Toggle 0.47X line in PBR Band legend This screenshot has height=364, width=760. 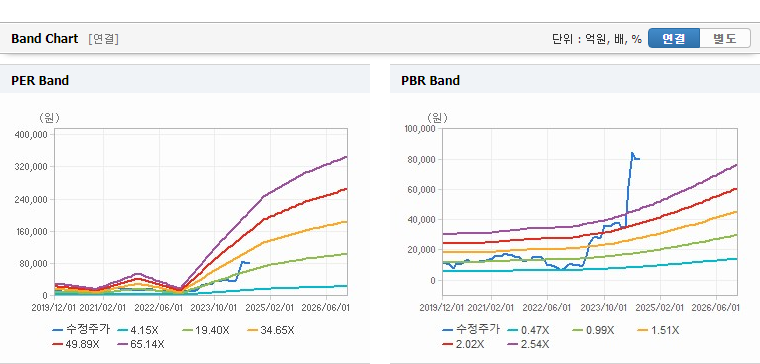coord(528,330)
